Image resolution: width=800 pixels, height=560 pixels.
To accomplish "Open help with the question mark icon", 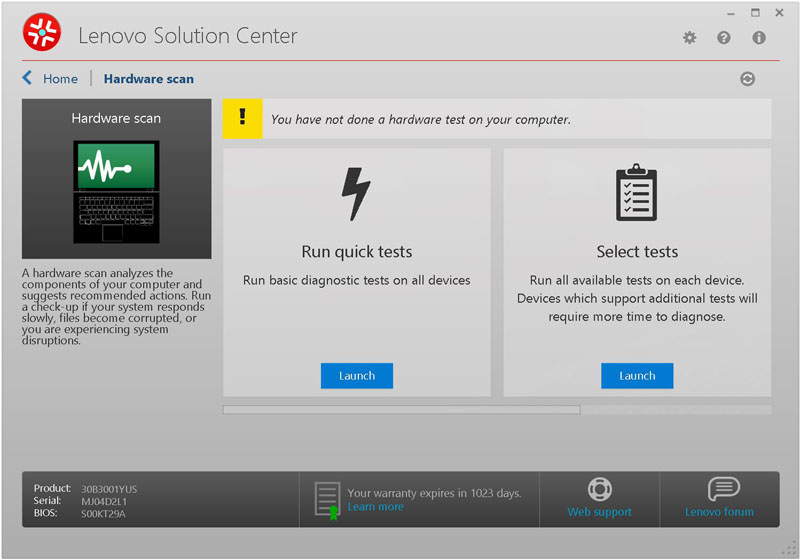I will (x=723, y=38).
